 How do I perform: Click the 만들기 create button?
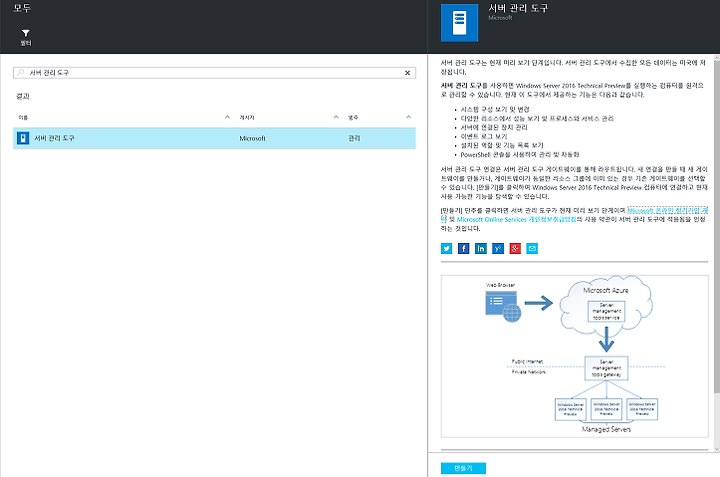463,468
